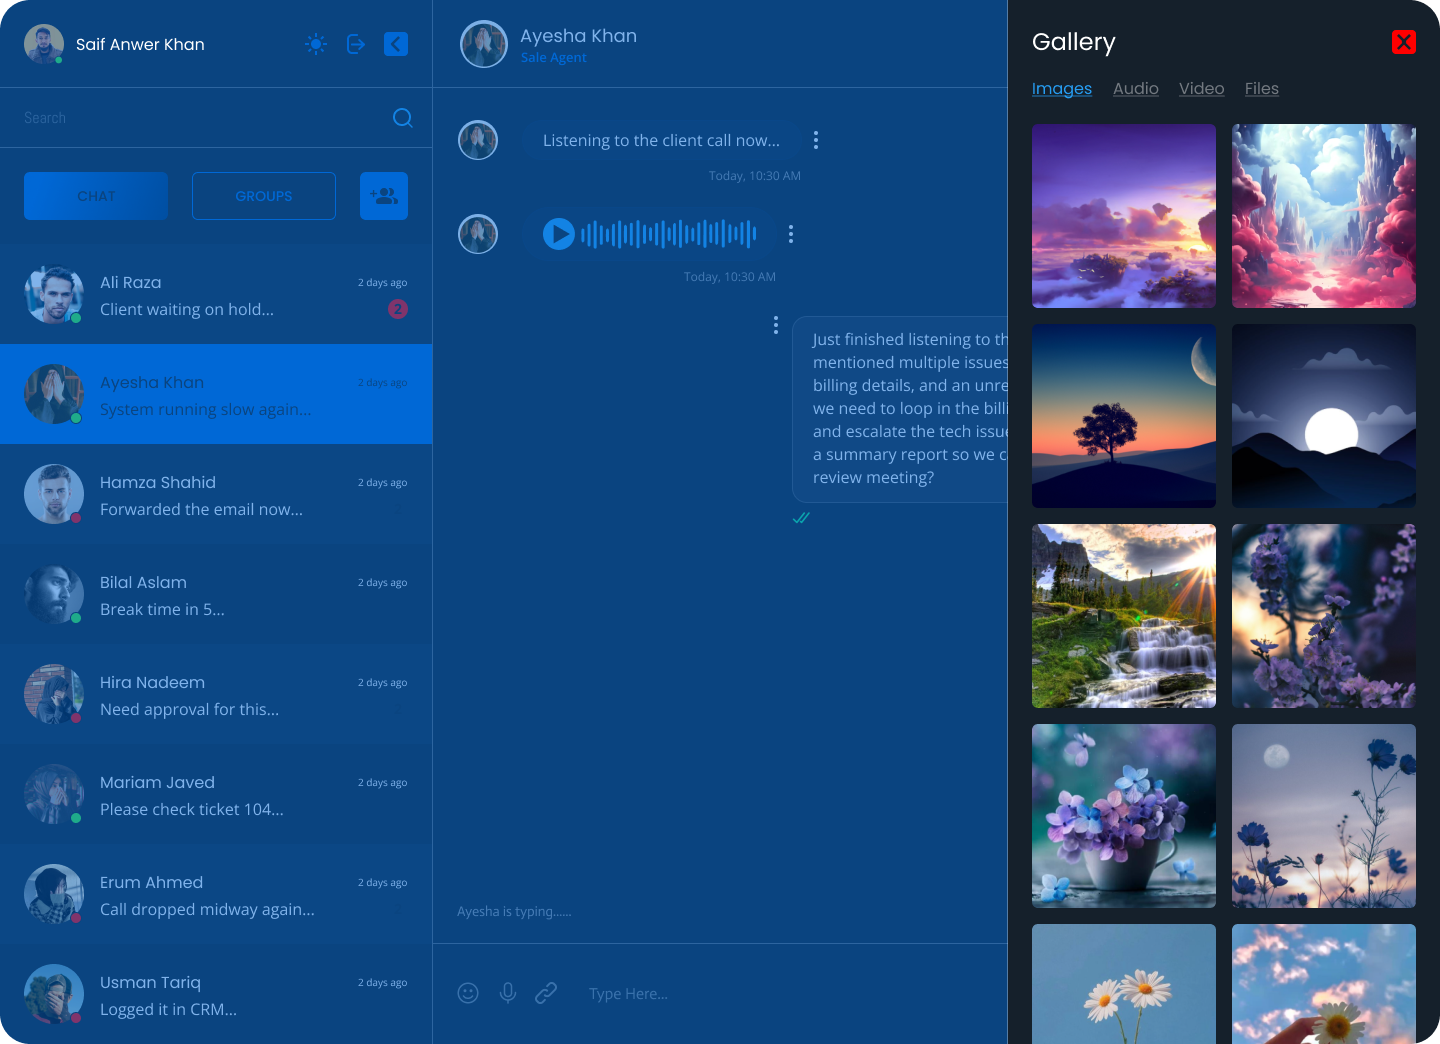
Task: Open the three-dot menu for the voice message
Action: pyautogui.click(x=791, y=234)
